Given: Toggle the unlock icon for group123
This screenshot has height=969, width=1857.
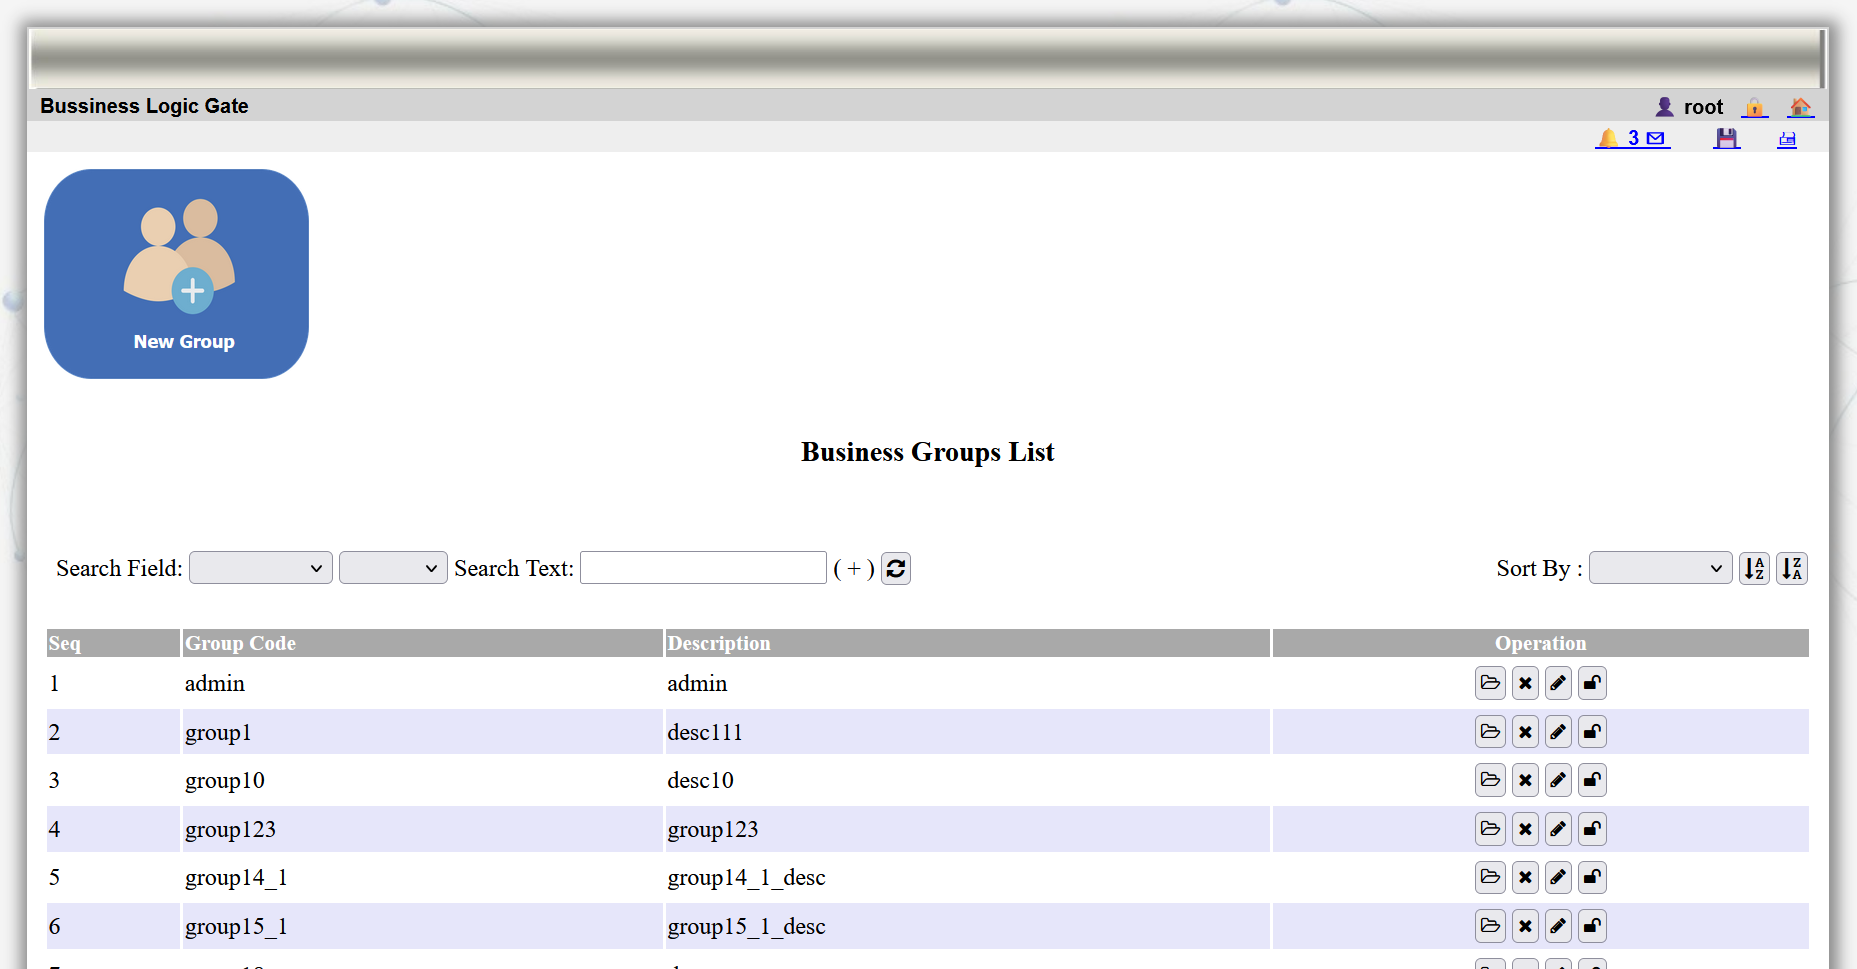Looking at the screenshot, I should [x=1592, y=829].
